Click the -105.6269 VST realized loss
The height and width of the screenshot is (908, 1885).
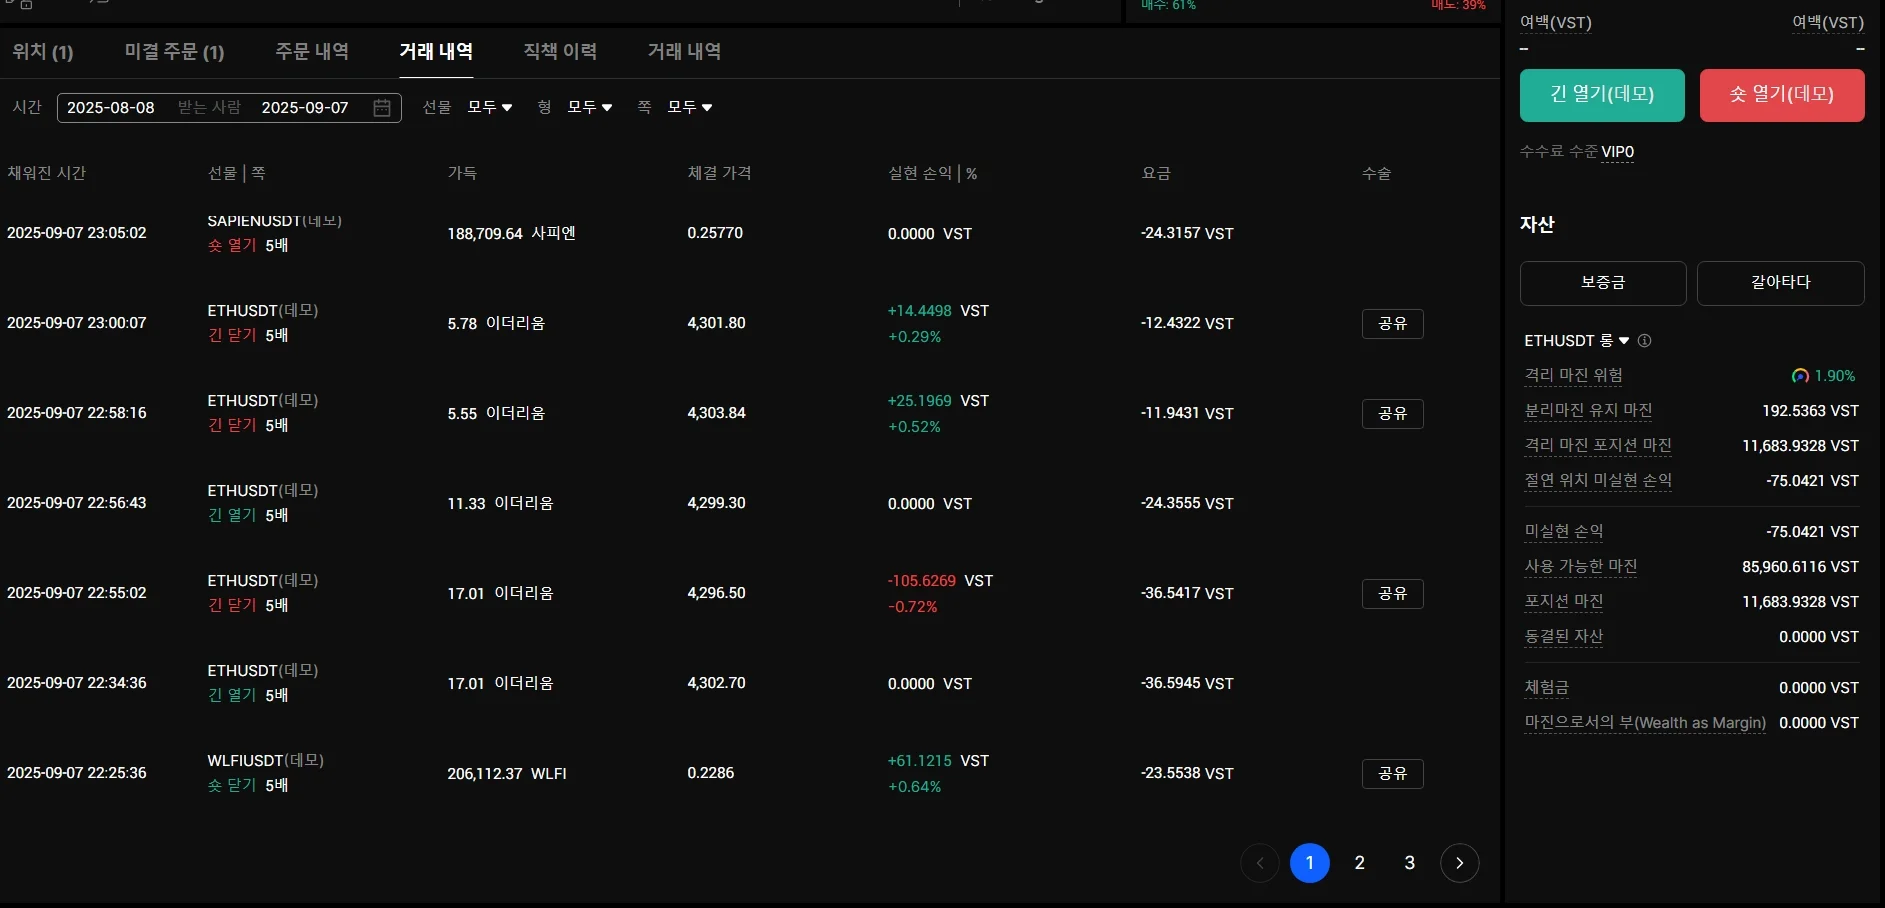click(940, 581)
